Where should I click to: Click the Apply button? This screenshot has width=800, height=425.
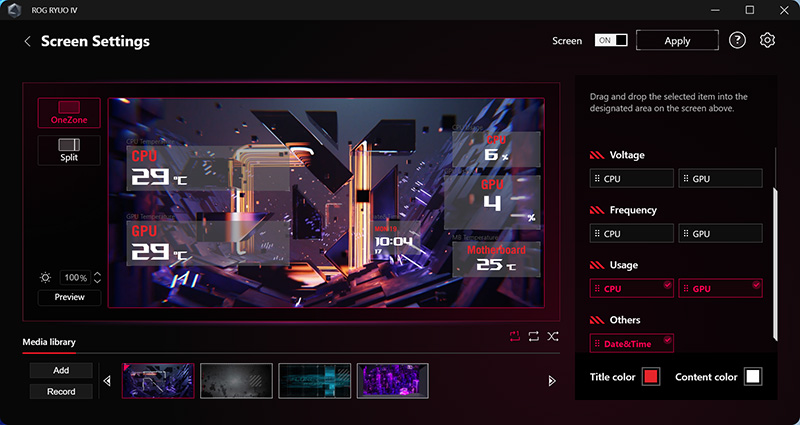pos(677,40)
